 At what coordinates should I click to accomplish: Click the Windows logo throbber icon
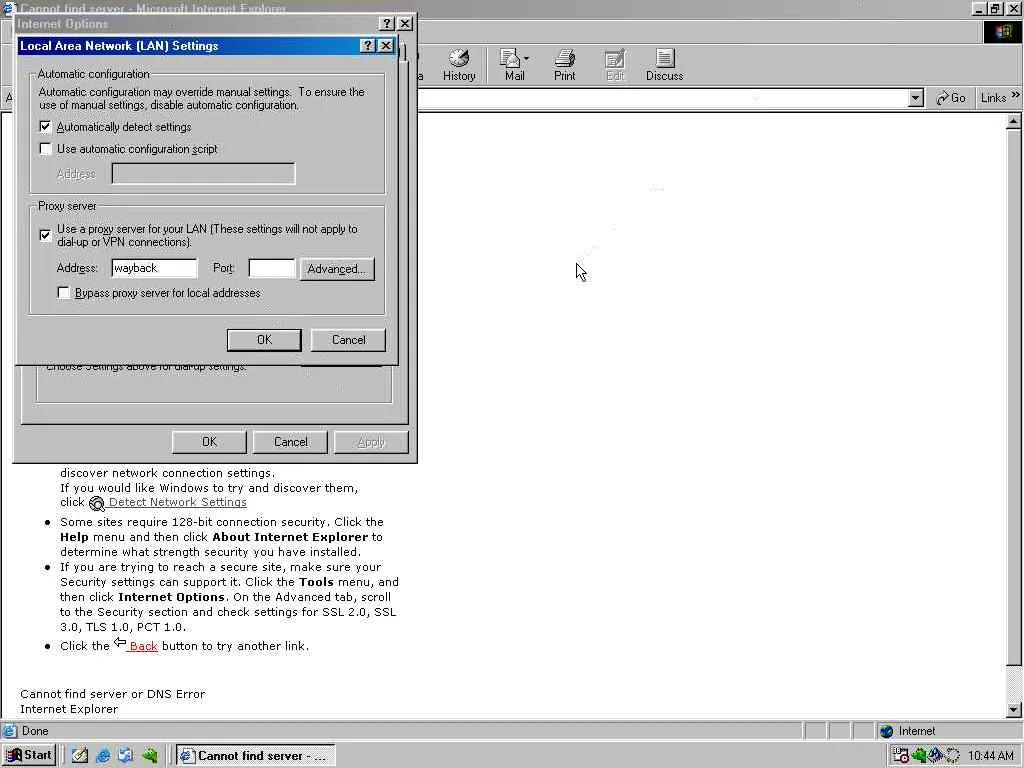[1002, 33]
